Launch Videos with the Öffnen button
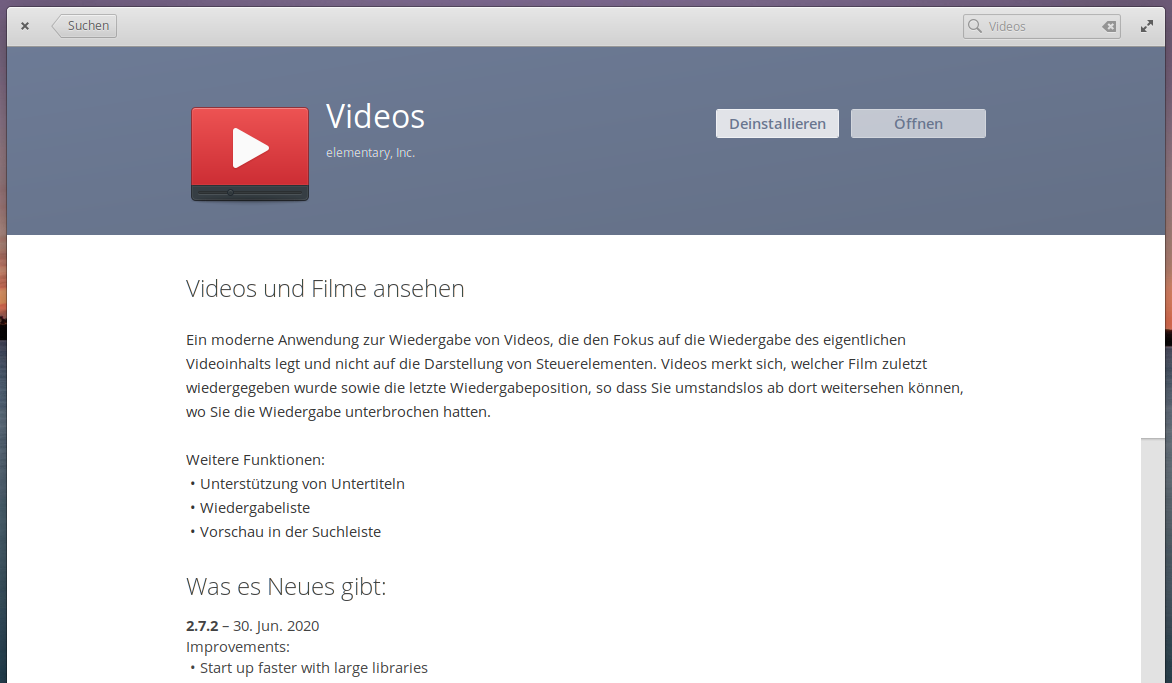This screenshot has height=683, width=1172. (918, 124)
